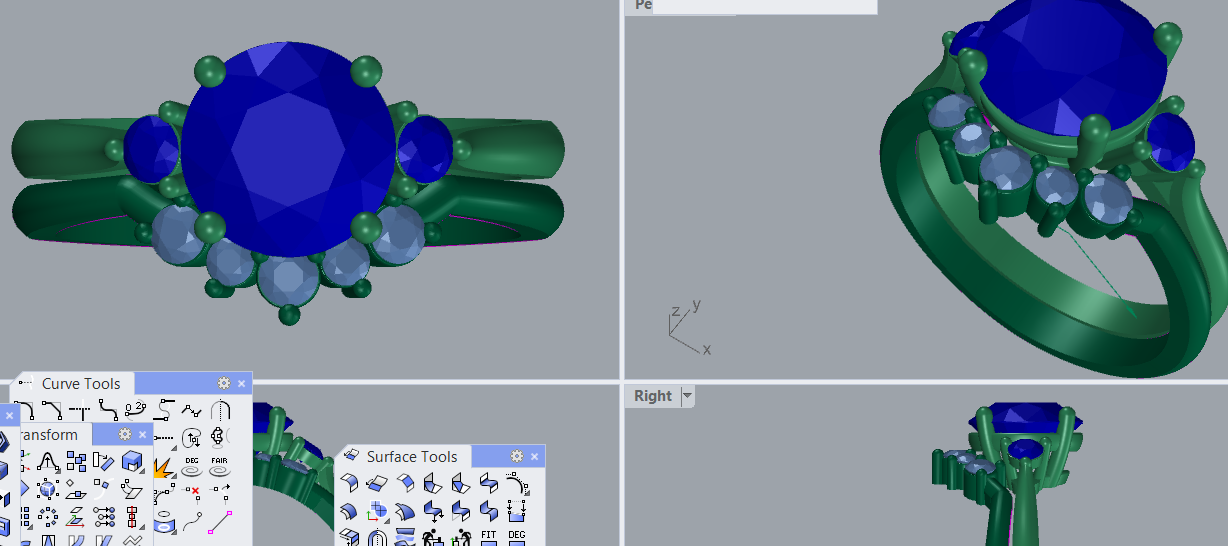Close the Surface Tools floating panel
This screenshot has height=546, width=1228.
[534, 457]
